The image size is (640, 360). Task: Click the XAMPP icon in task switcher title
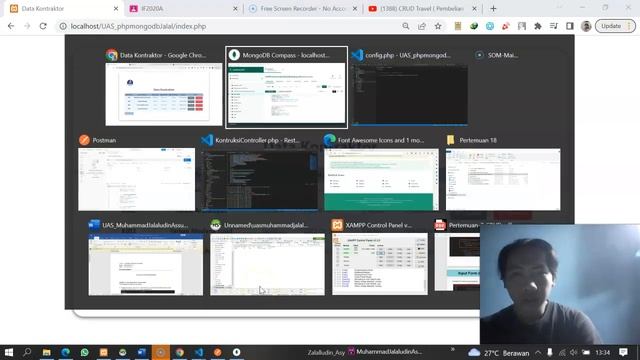tap(338, 225)
